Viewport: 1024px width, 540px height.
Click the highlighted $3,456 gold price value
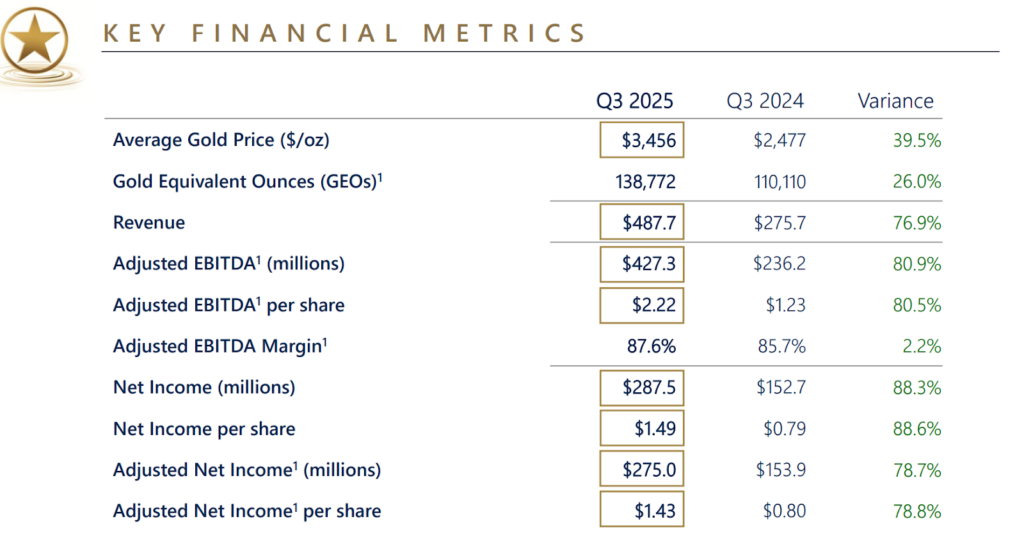(641, 140)
